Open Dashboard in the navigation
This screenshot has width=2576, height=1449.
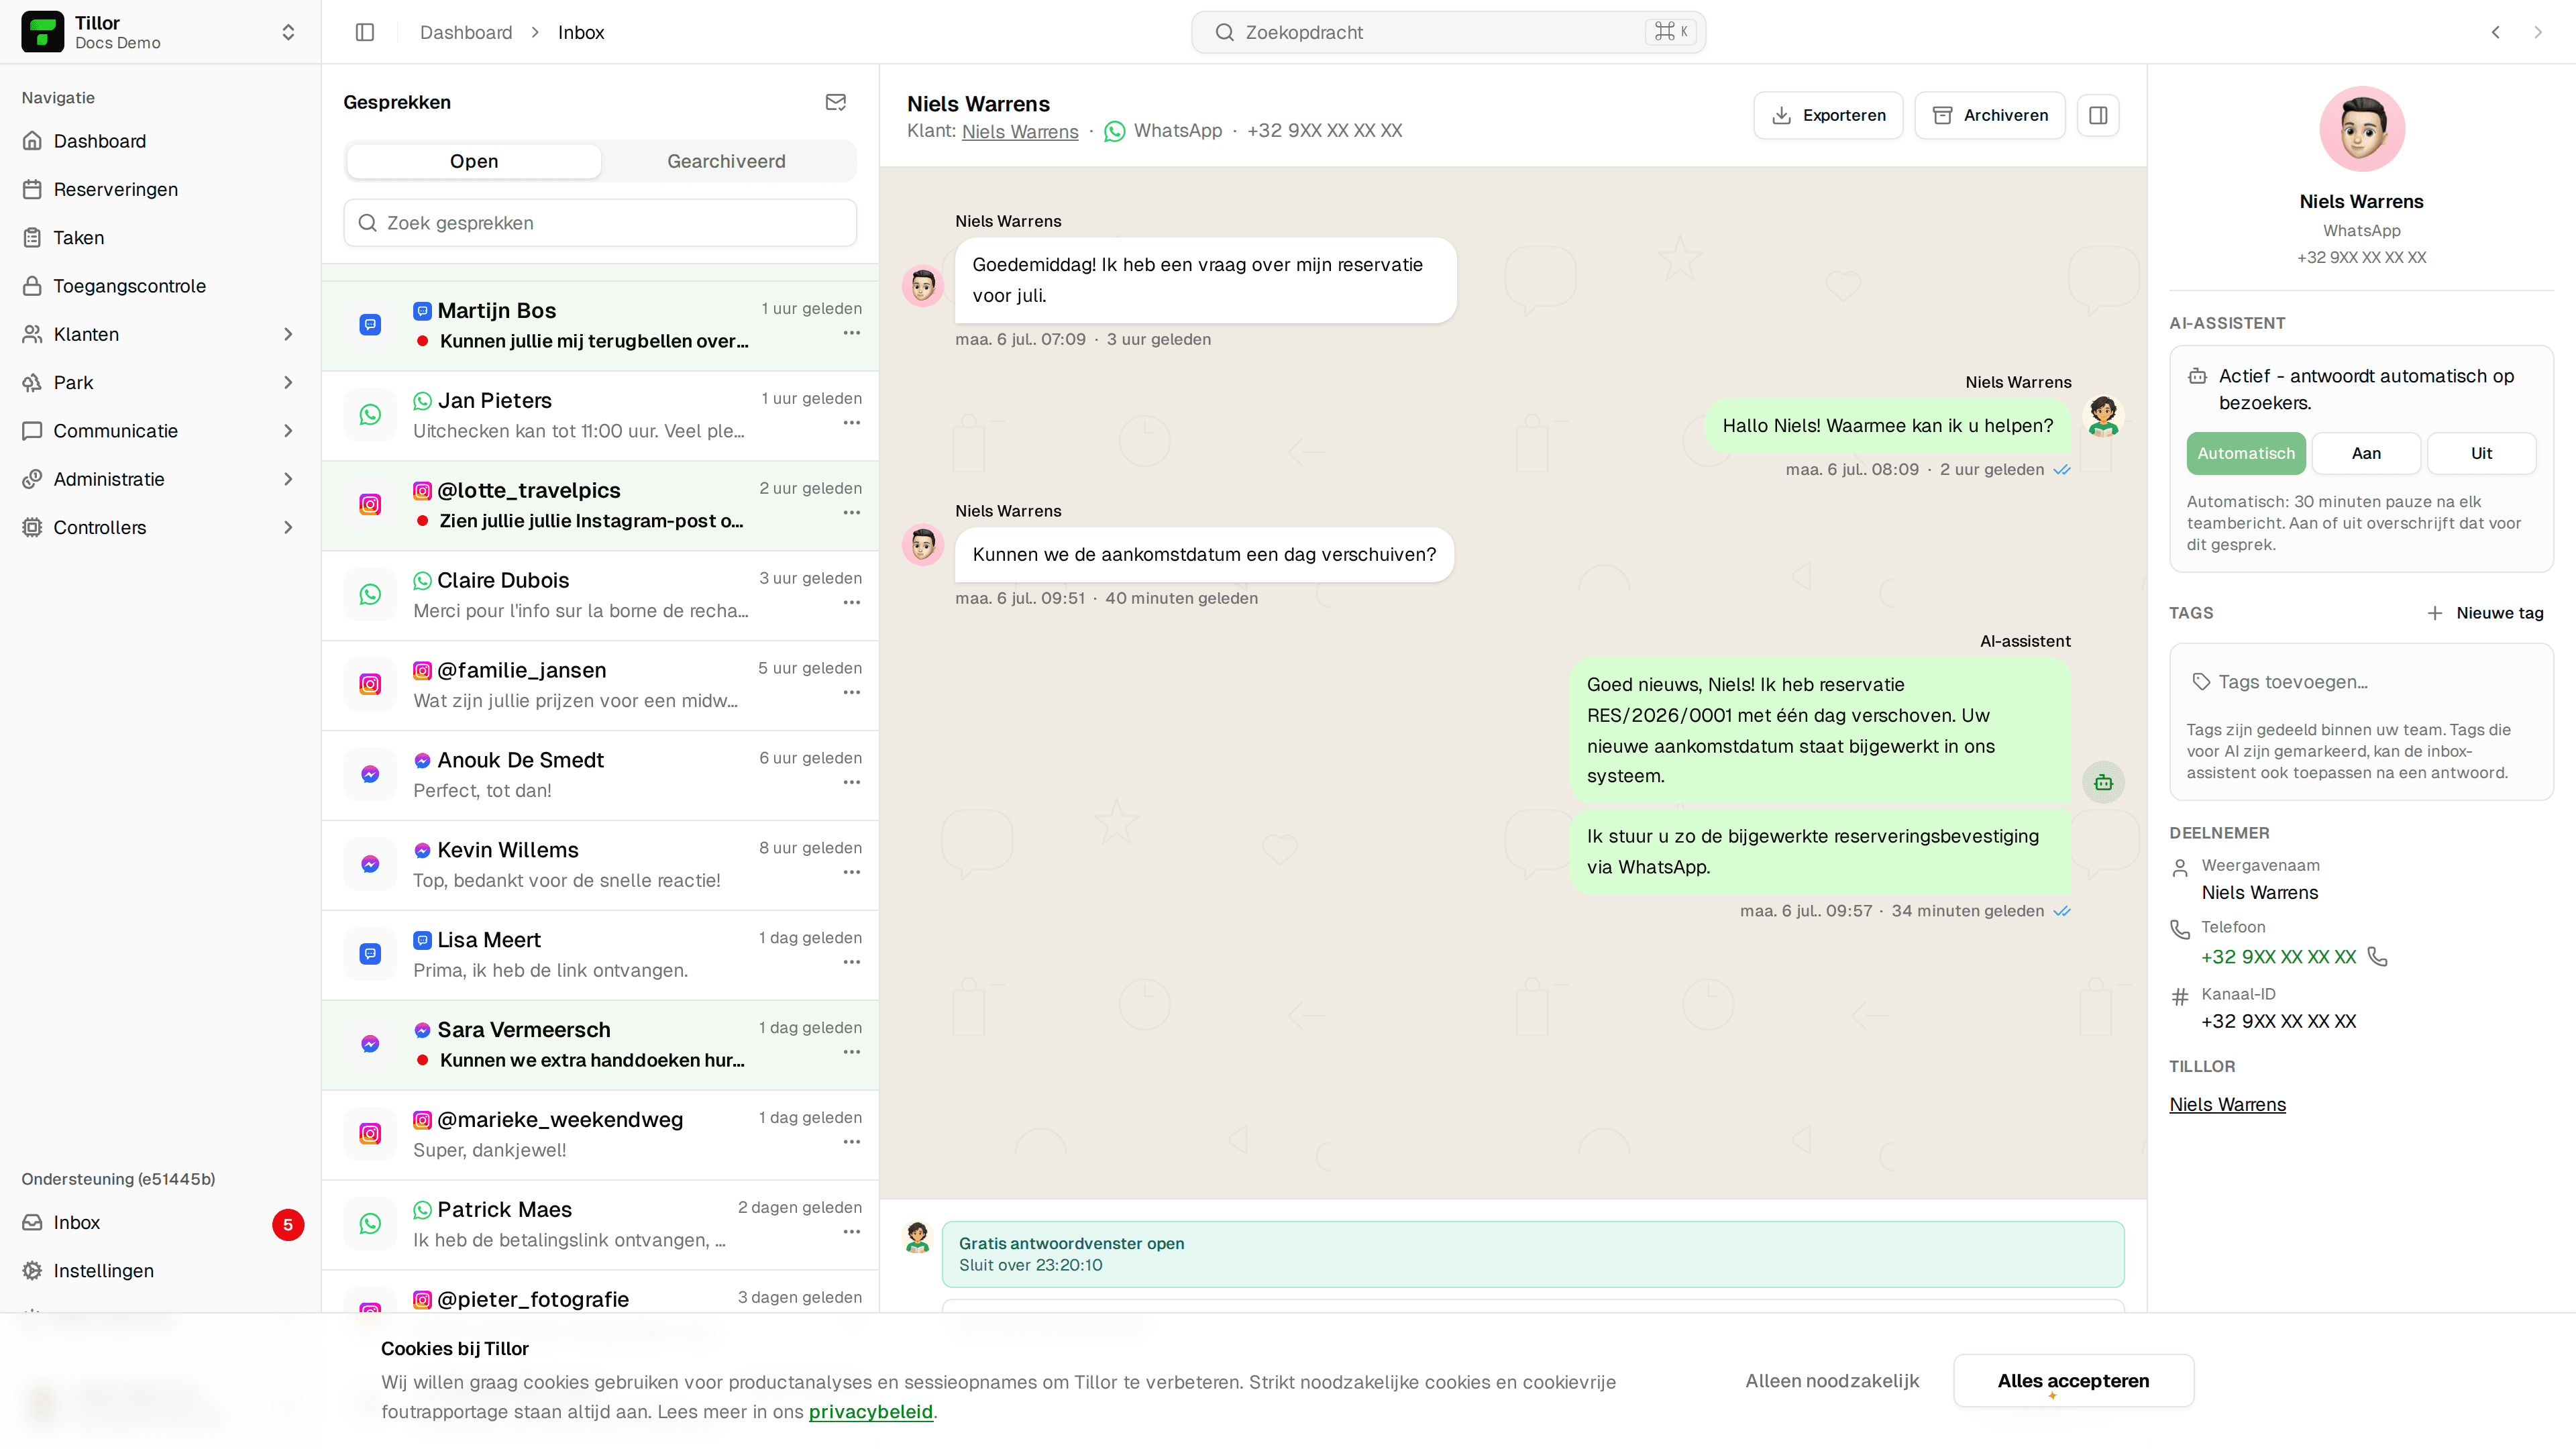click(160, 141)
